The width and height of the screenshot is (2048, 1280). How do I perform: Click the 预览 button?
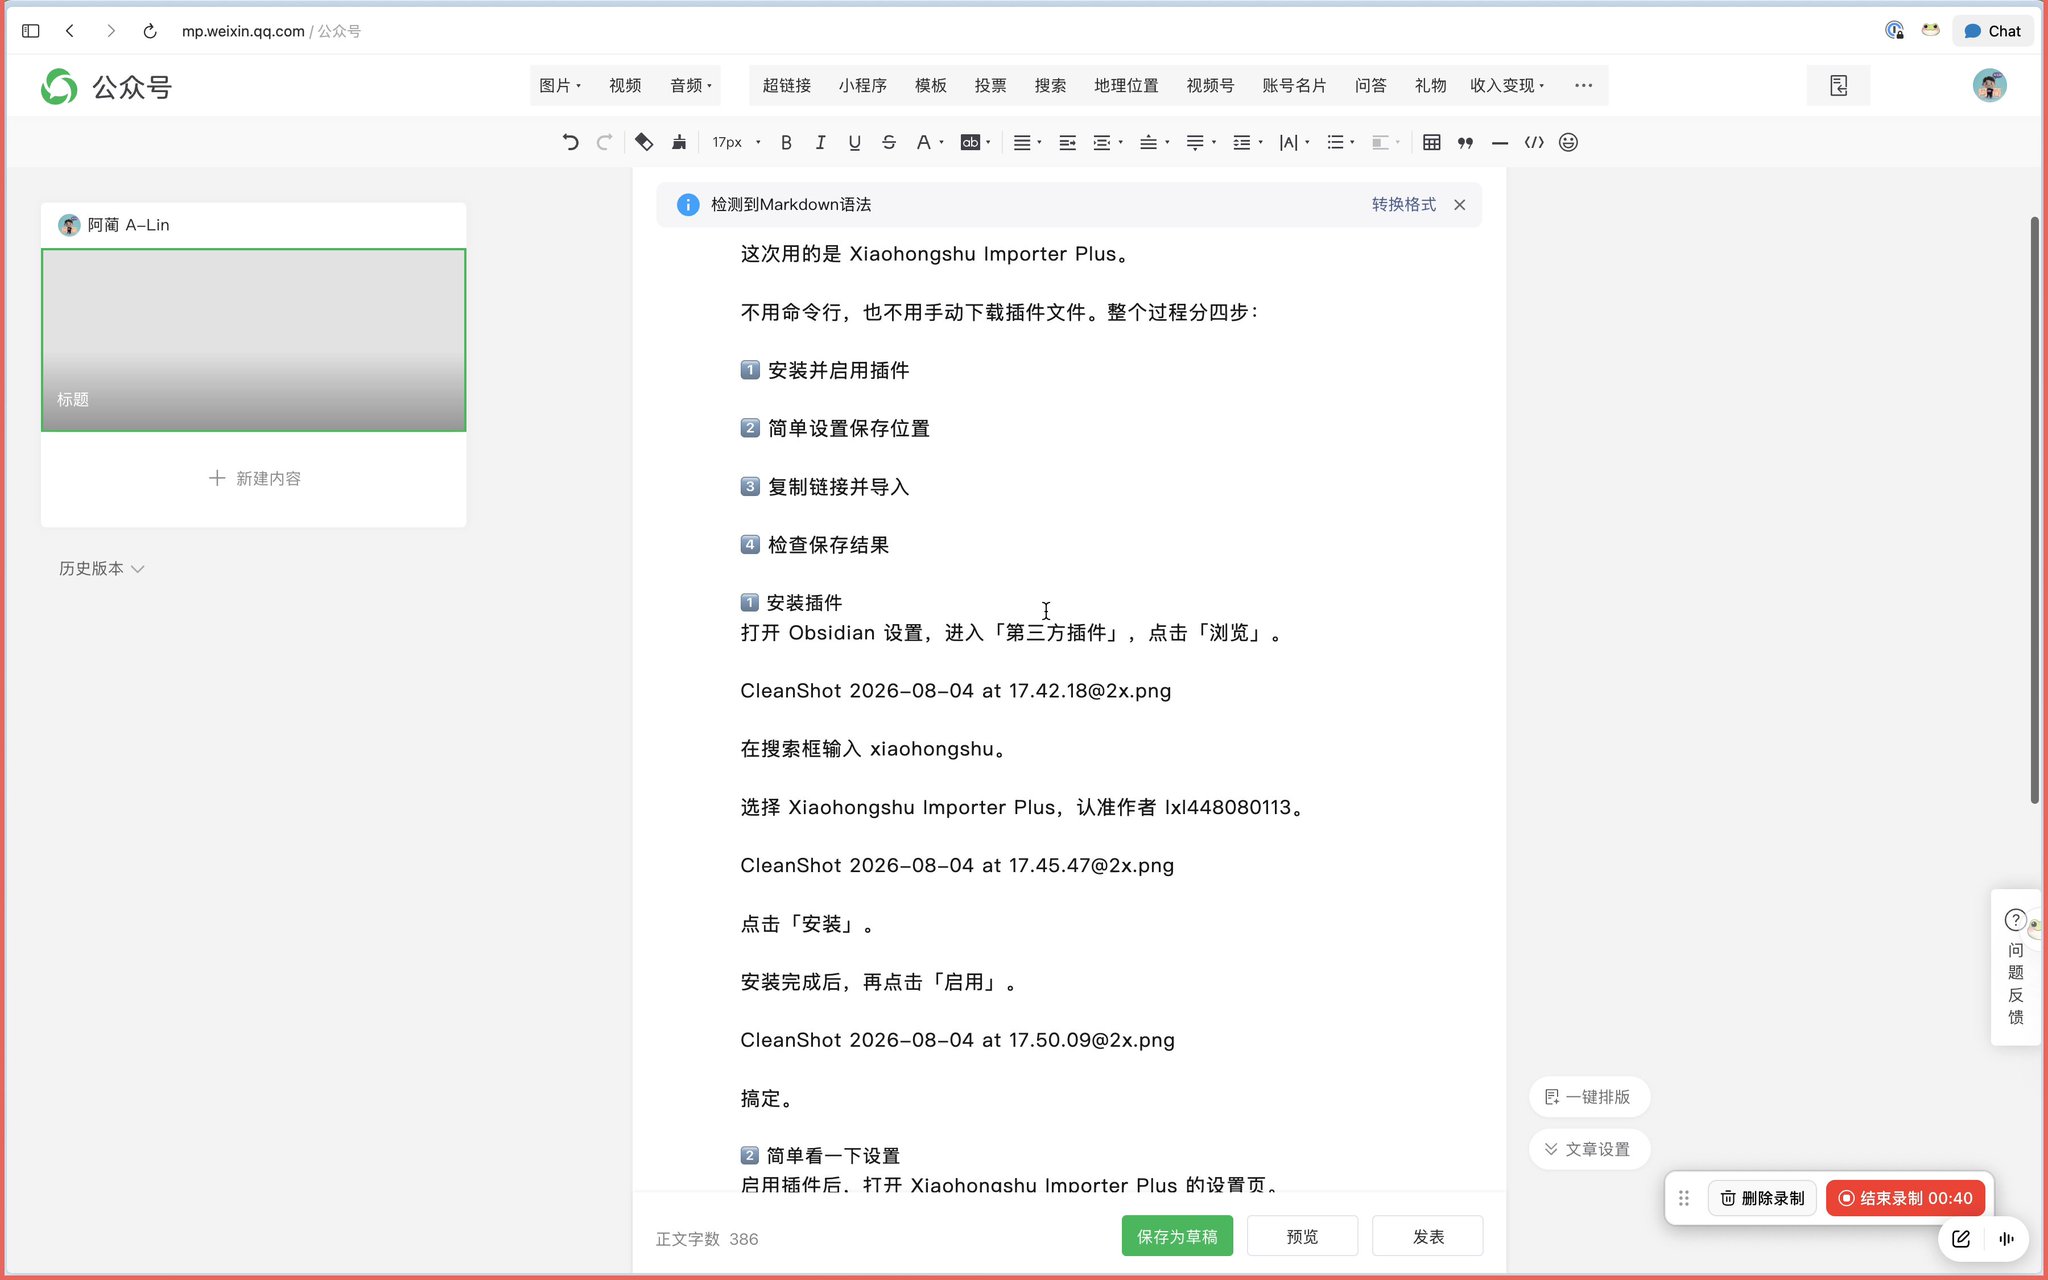[1302, 1236]
